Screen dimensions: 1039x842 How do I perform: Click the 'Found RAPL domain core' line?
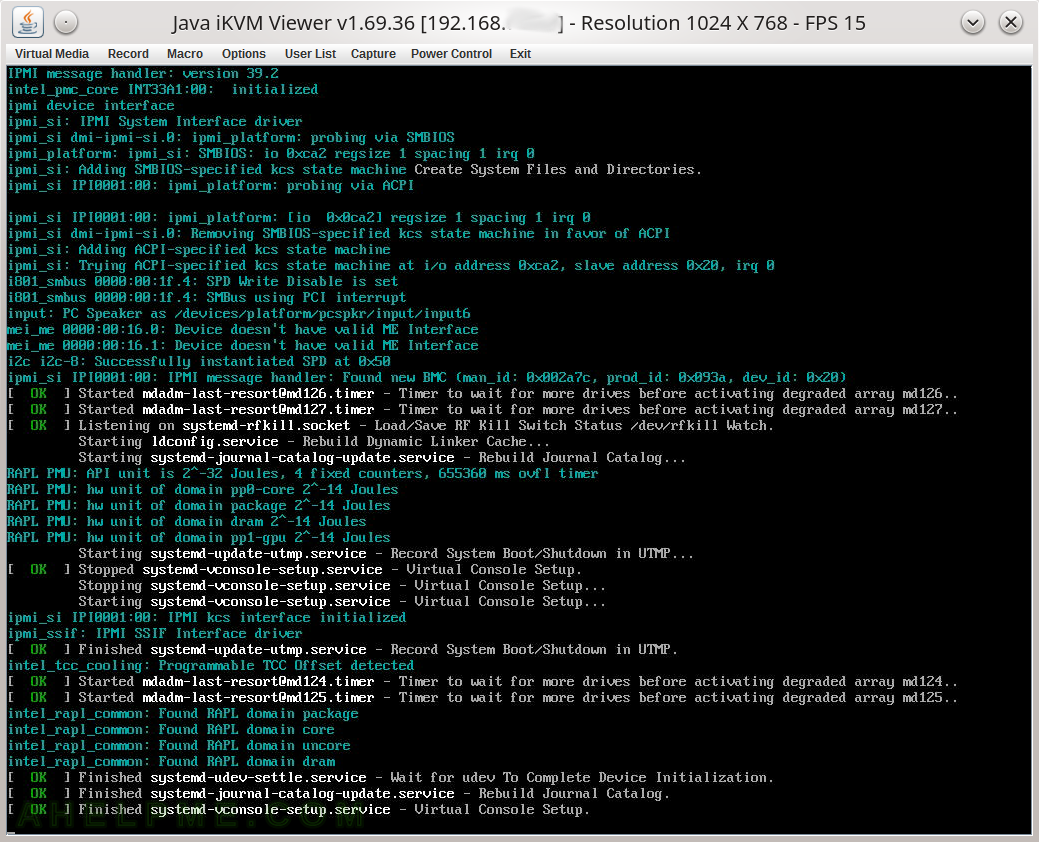(171, 729)
